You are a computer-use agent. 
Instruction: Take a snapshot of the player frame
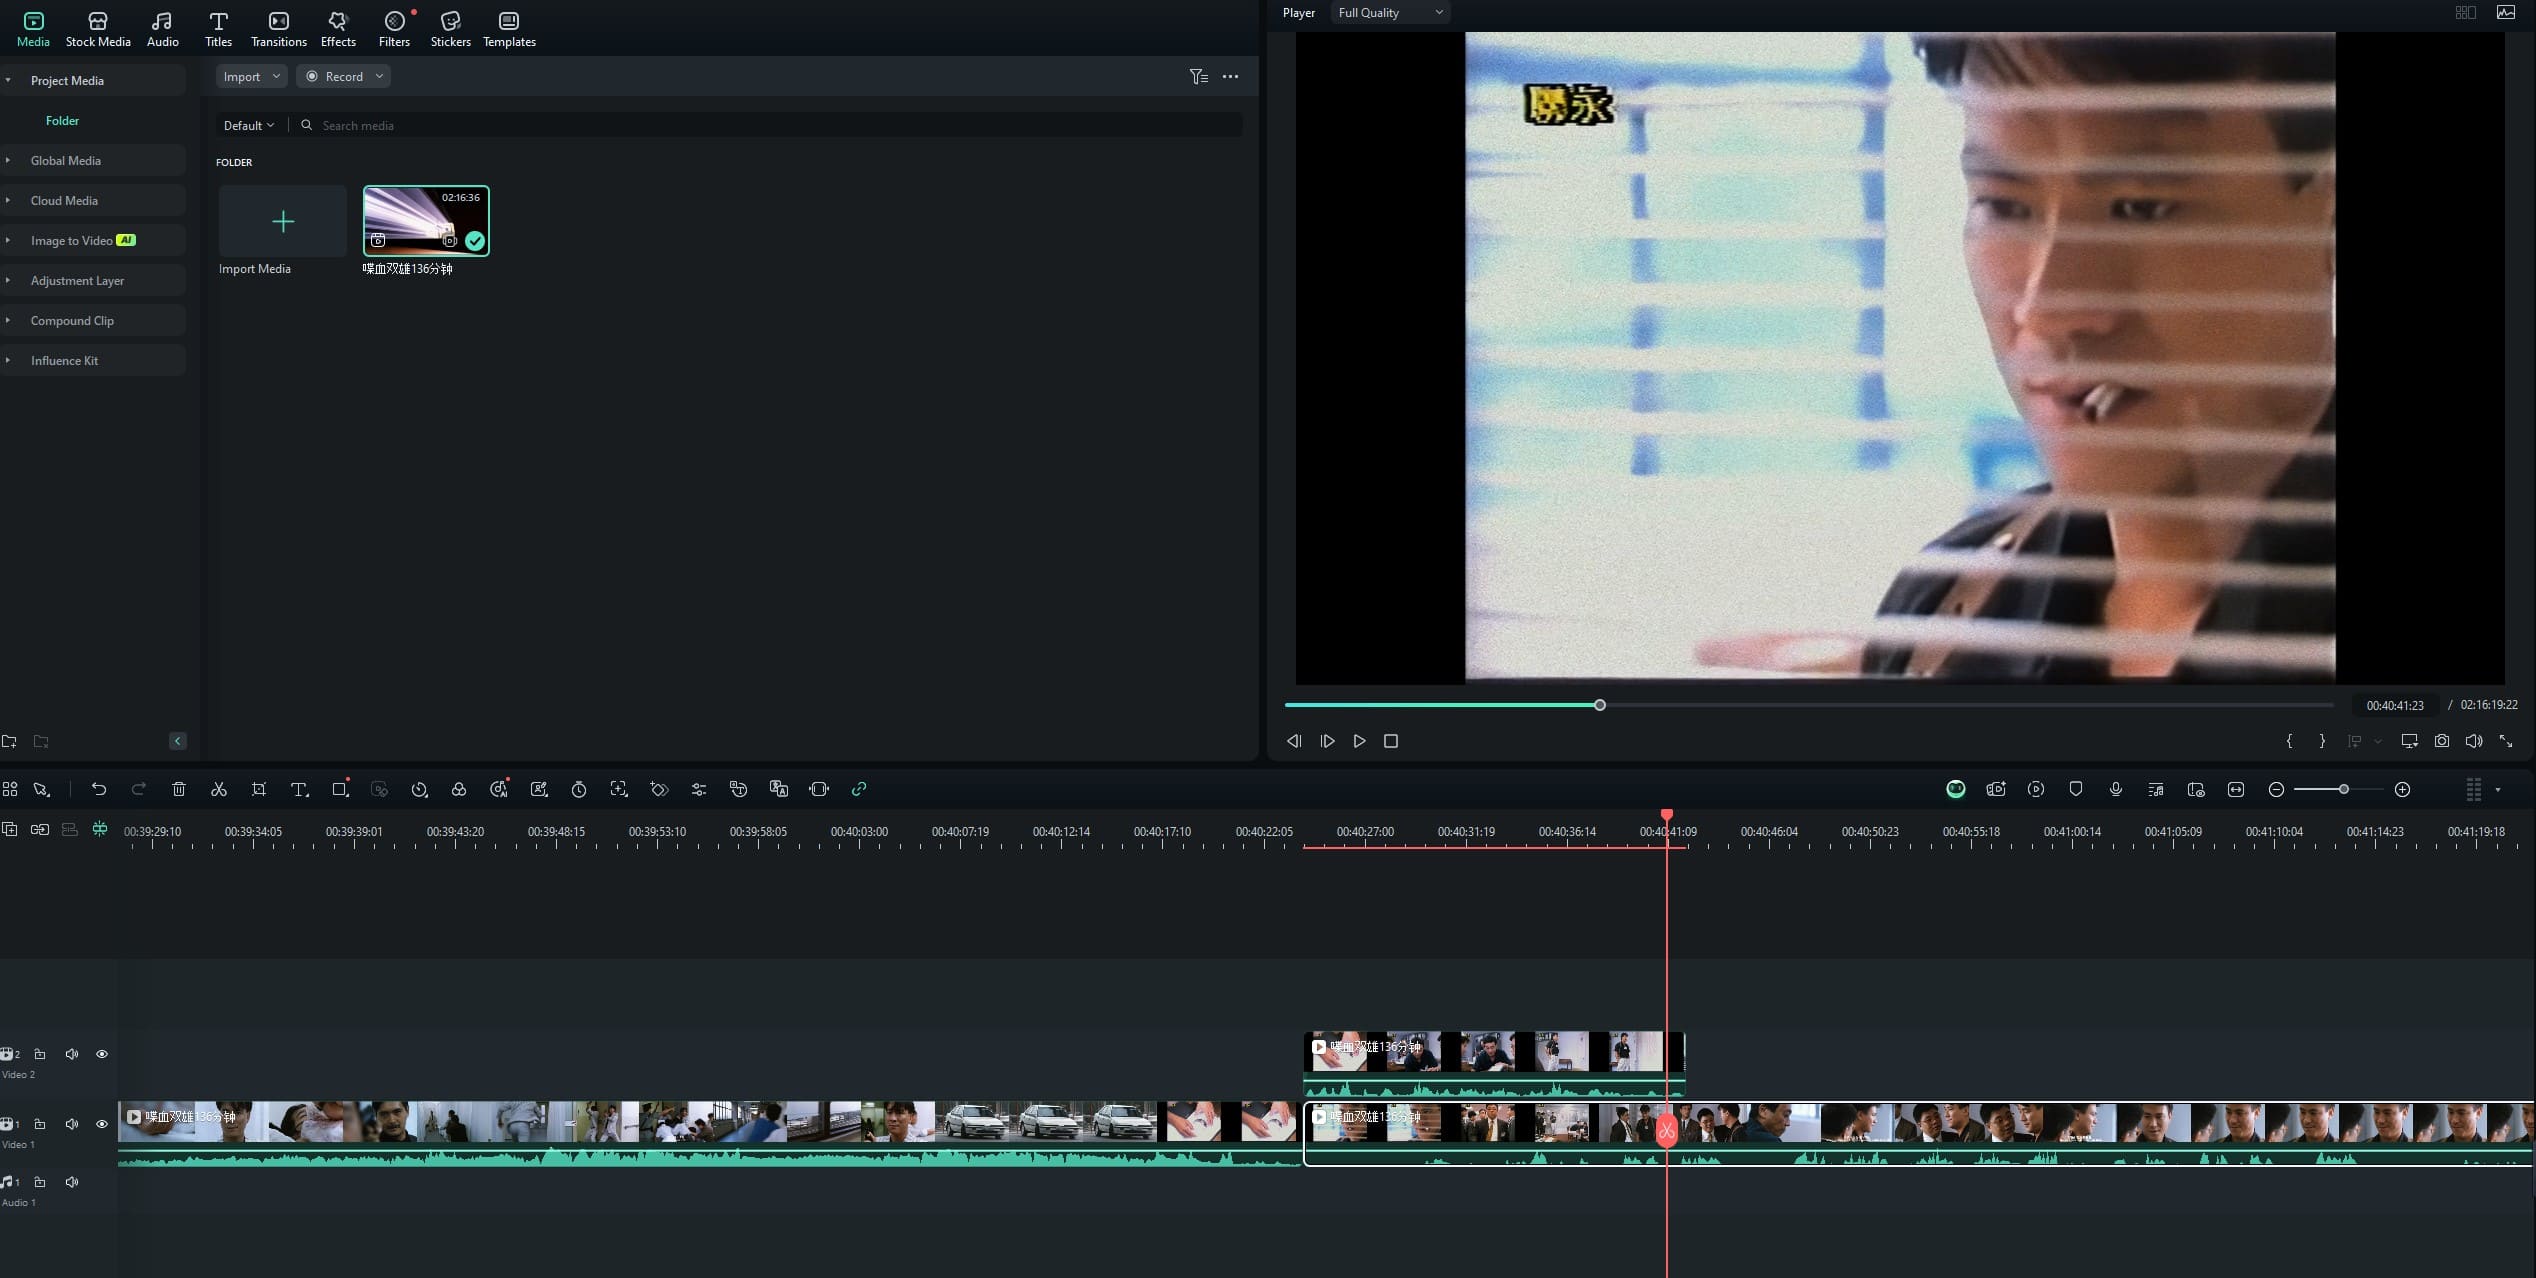[2442, 741]
